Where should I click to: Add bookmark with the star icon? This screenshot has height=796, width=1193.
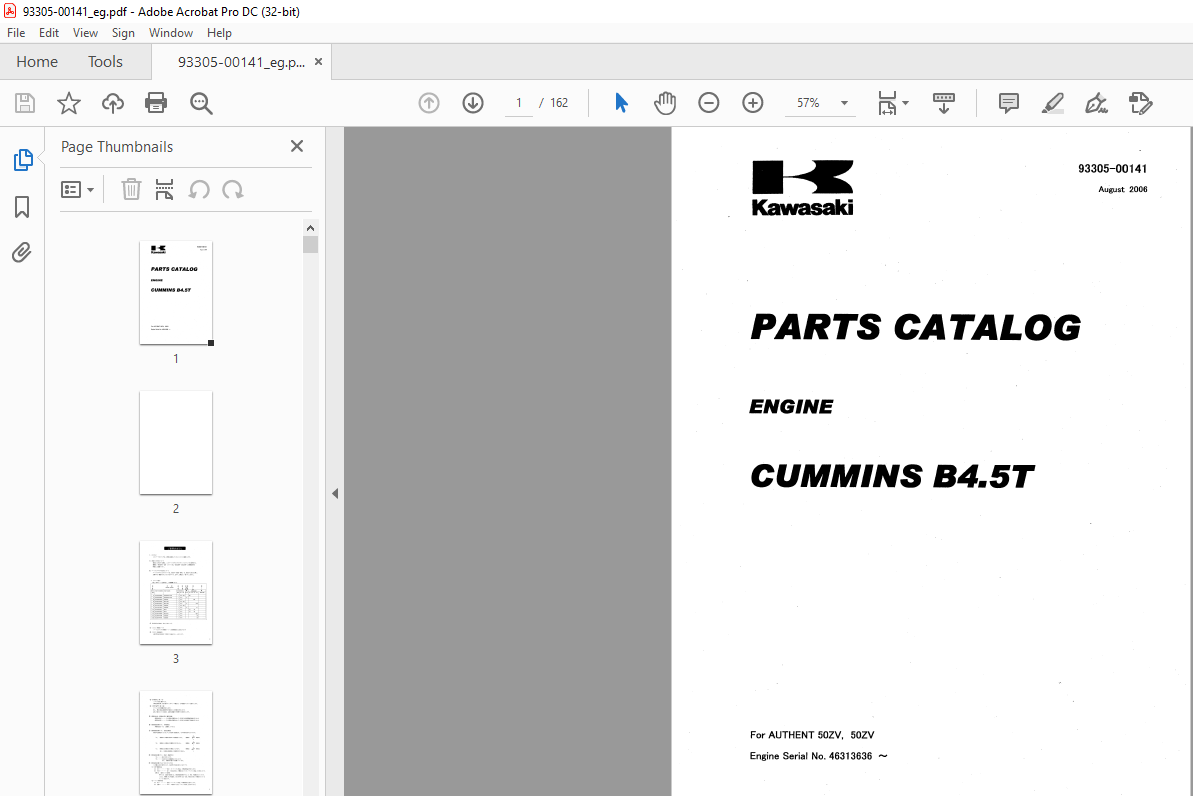[68, 103]
